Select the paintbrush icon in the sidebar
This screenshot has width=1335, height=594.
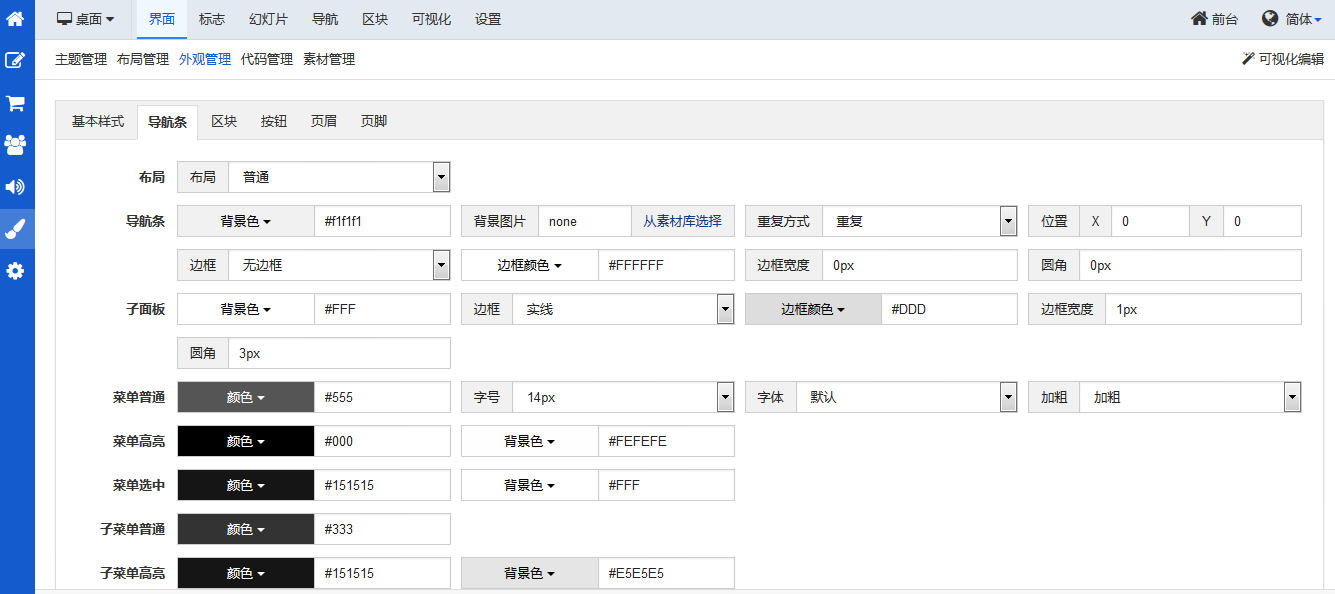point(15,229)
